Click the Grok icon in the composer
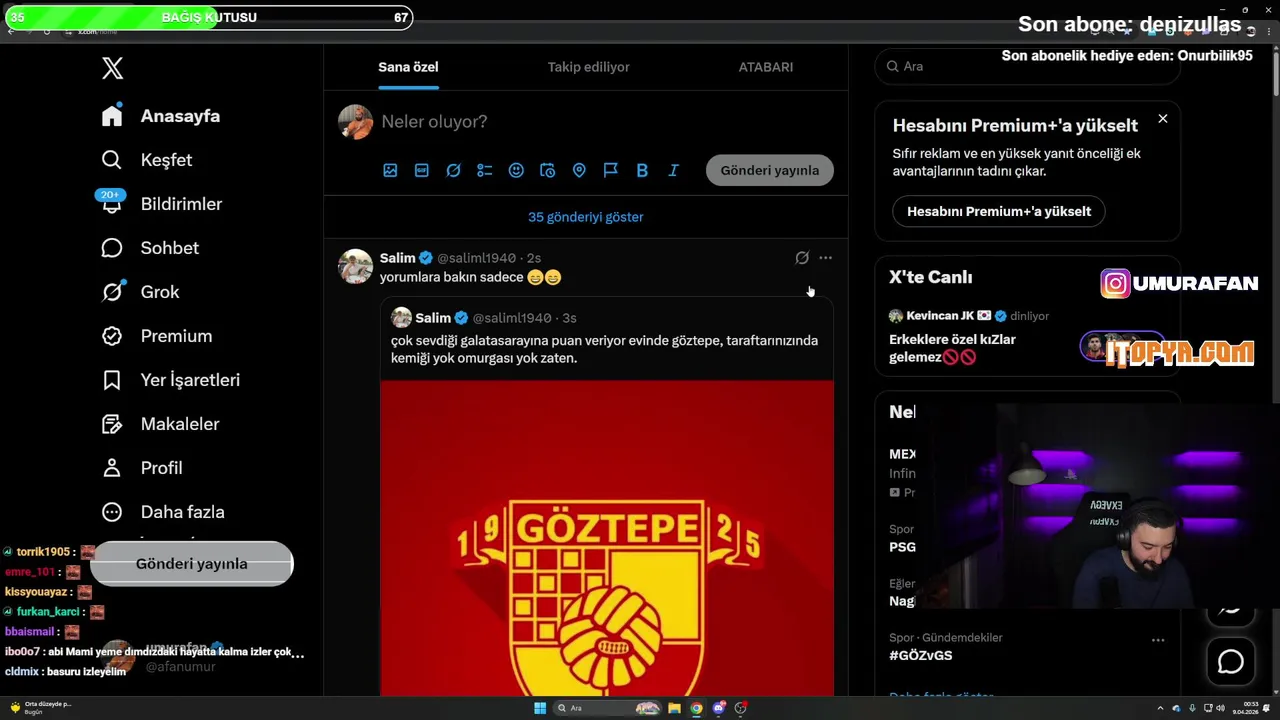This screenshot has height=720, width=1280. pyautogui.click(x=453, y=171)
